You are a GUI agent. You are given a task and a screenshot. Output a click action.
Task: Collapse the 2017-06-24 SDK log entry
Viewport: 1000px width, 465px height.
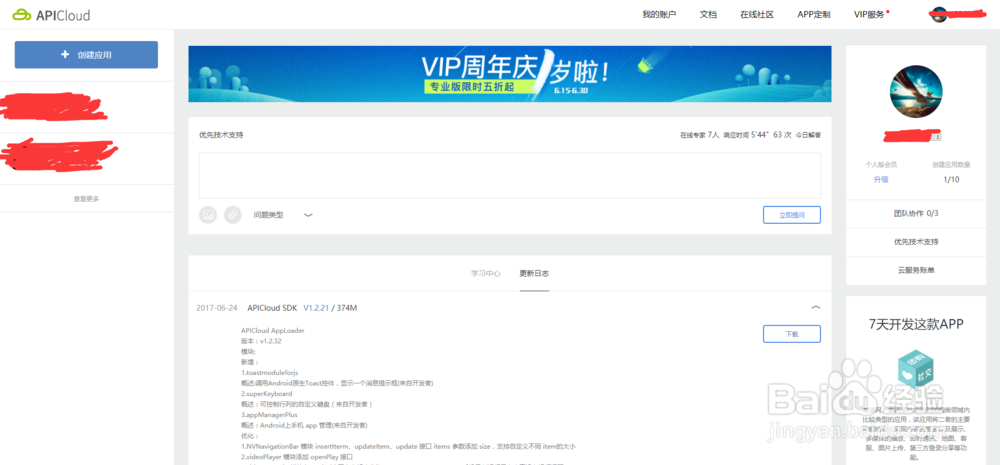(816, 307)
